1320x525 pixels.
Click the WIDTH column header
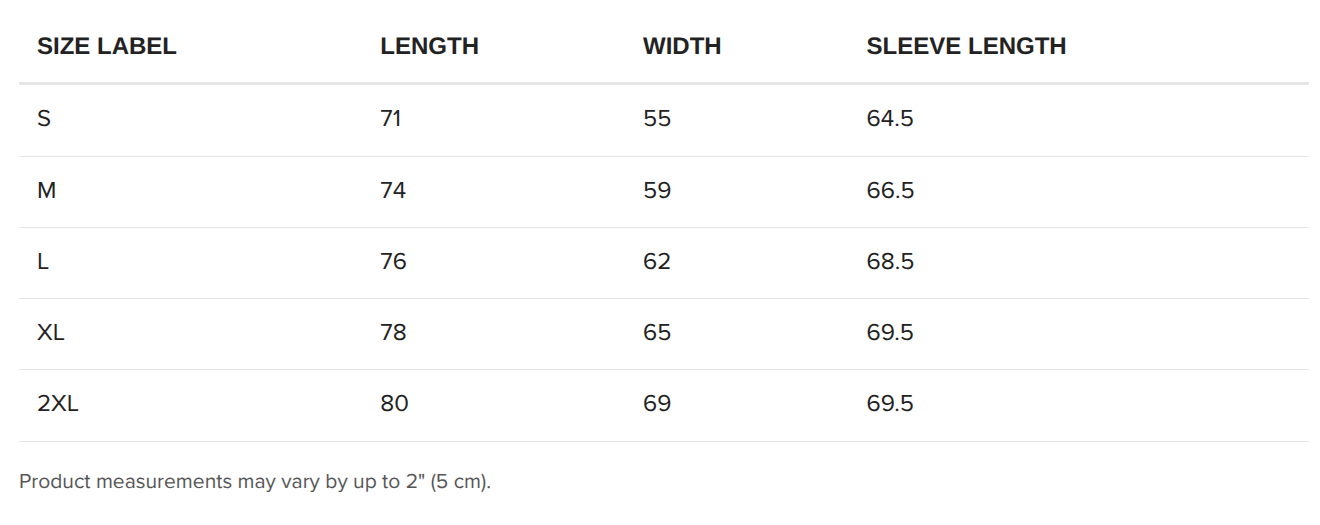click(x=682, y=46)
